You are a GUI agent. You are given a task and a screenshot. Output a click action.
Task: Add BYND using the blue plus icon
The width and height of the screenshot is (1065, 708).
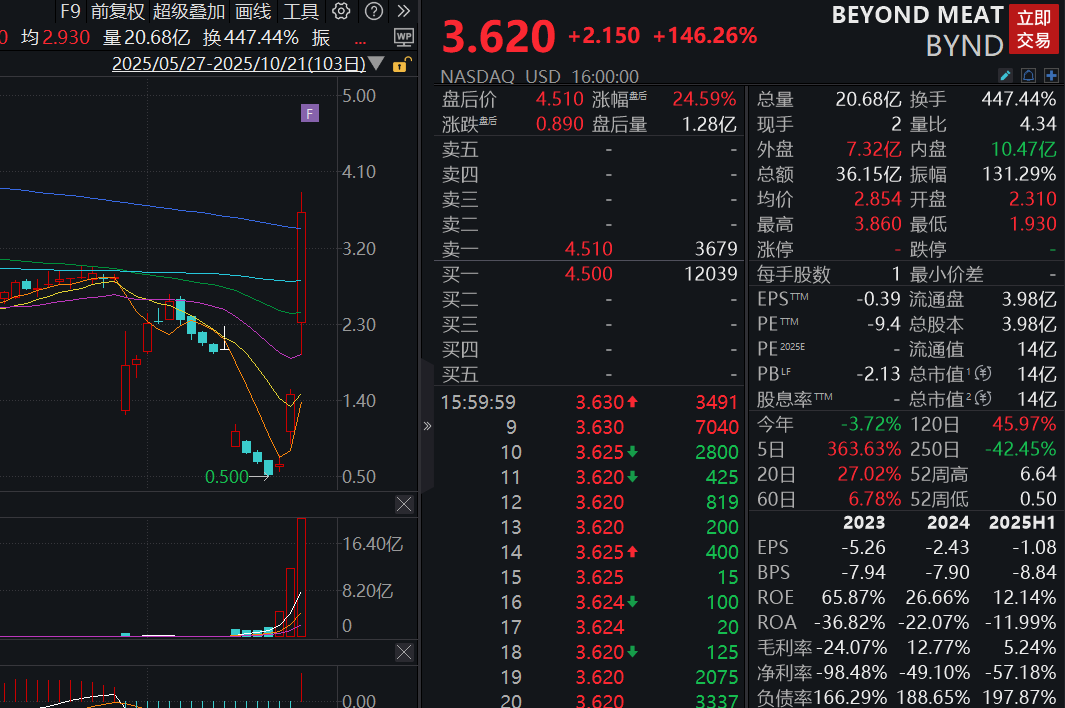pyautogui.click(x=1052, y=75)
